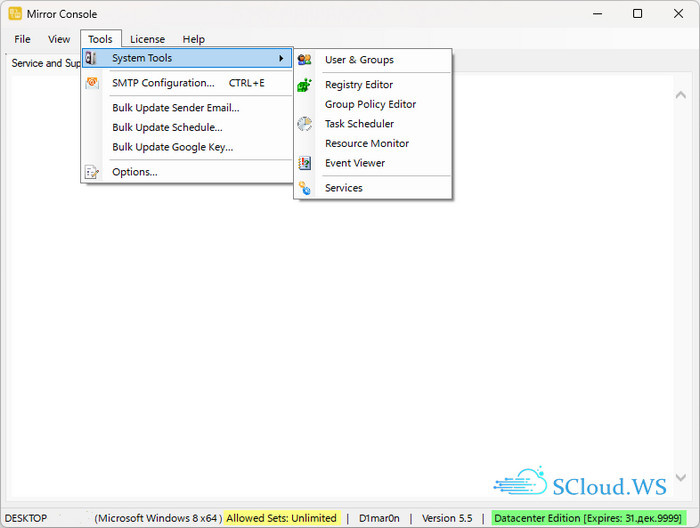Choose Bulk Update Schedule entry
Viewport: 700px width, 528px height.
pyautogui.click(x=167, y=128)
